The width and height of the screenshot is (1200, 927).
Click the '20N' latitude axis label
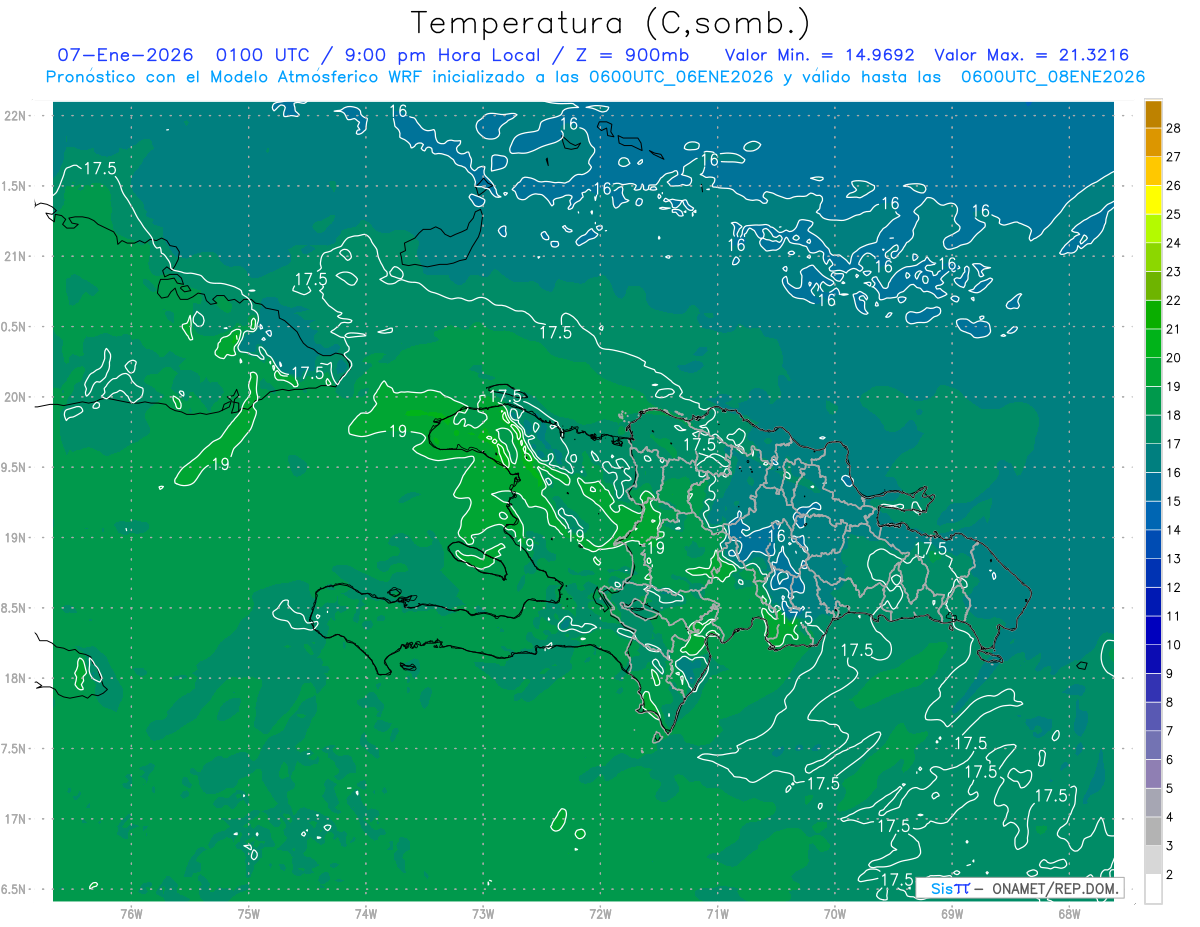click(15, 397)
